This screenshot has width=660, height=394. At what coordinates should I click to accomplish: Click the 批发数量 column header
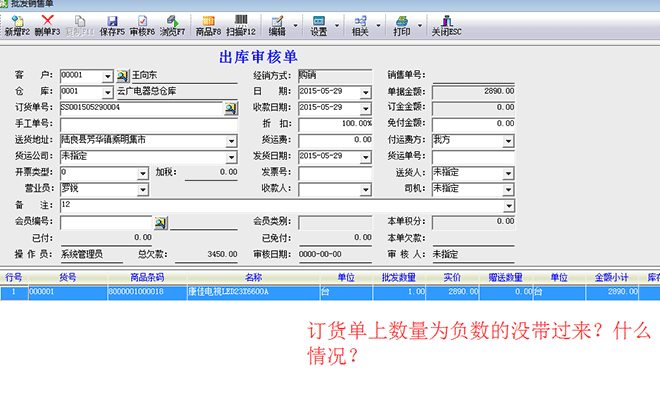(399, 277)
